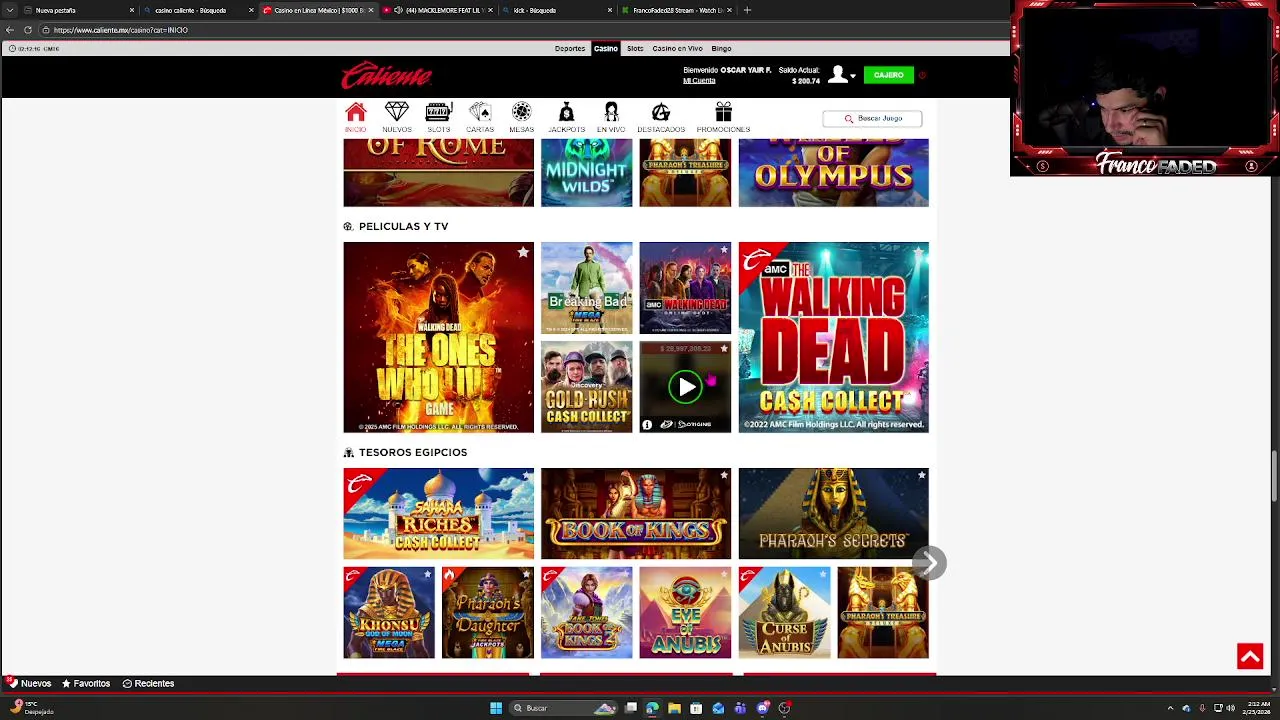This screenshot has height=720, width=1280.
Task: Open the Promociones gift category
Action: 723,117
